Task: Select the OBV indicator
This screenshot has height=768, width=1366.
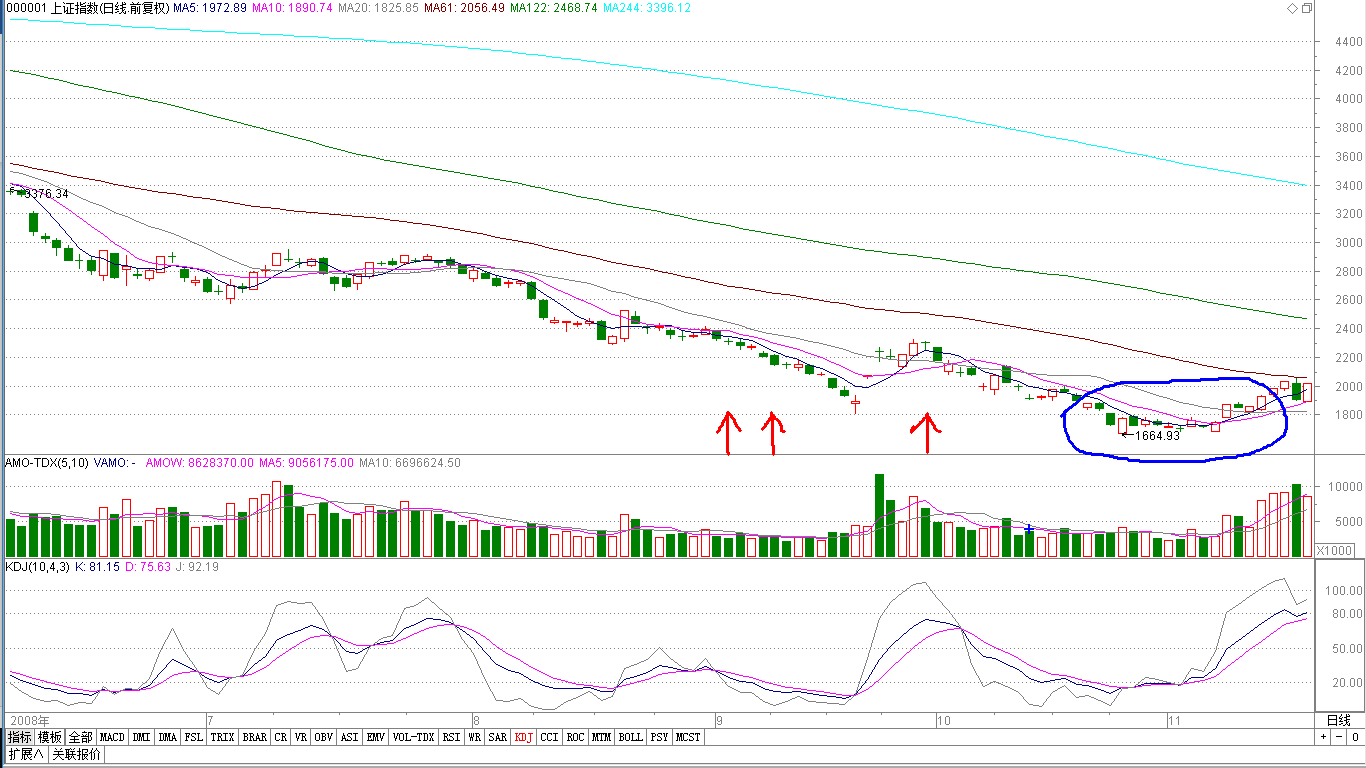Action: pos(323,737)
